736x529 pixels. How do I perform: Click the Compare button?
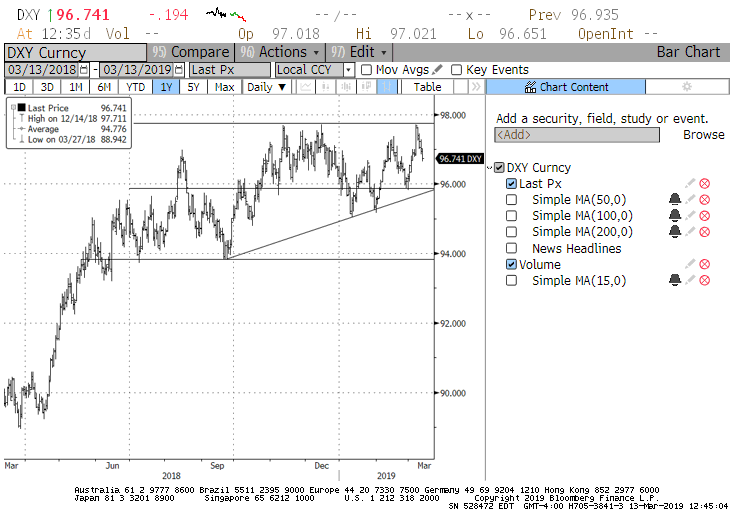coord(190,52)
